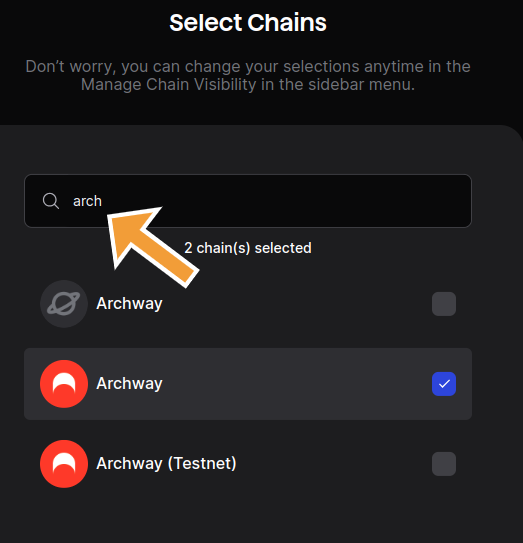Screen dimensions: 523x543
Task: Select the Archway label beside planet icon
Action: pyautogui.click(x=129, y=304)
